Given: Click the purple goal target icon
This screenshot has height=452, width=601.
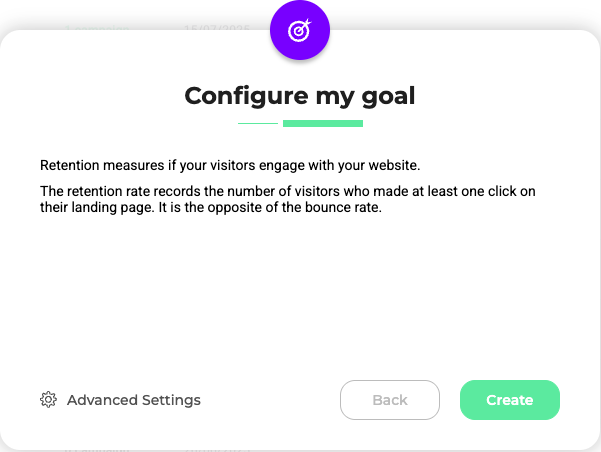Looking at the screenshot, I should point(300,31).
